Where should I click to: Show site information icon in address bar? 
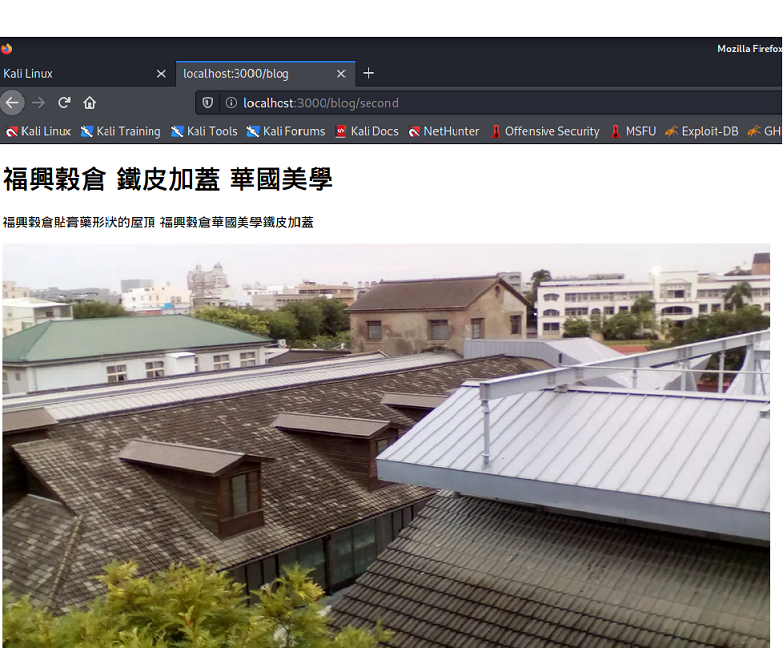coord(231,103)
